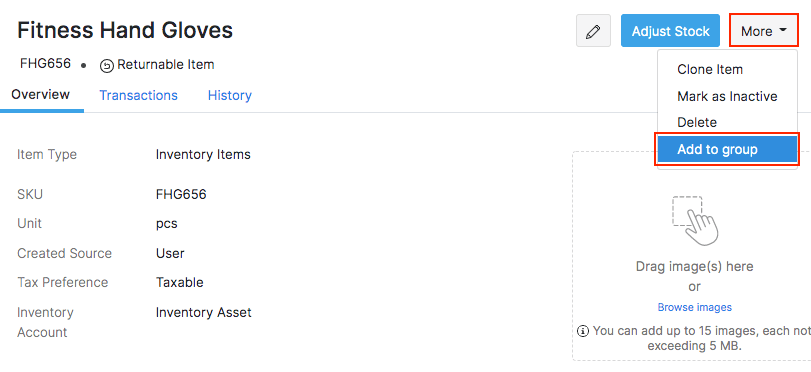Select Add to group menu entry
The image size is (811, 372).
click(727, 150)
